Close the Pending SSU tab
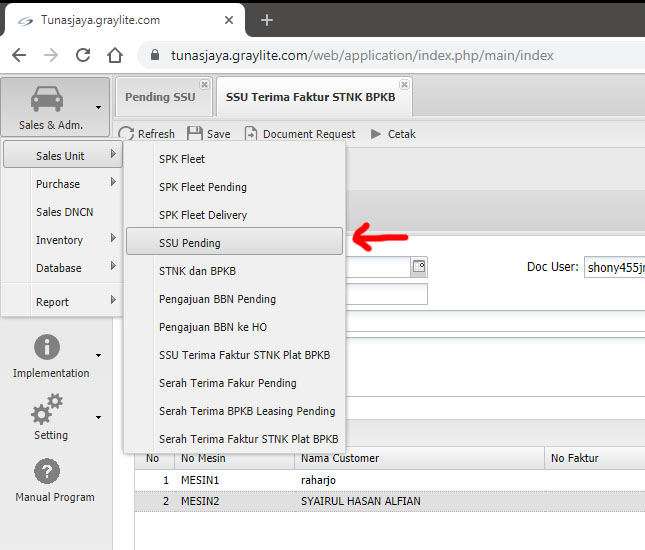The width and height of the screenshot is (645, 550). click(204, 85)
